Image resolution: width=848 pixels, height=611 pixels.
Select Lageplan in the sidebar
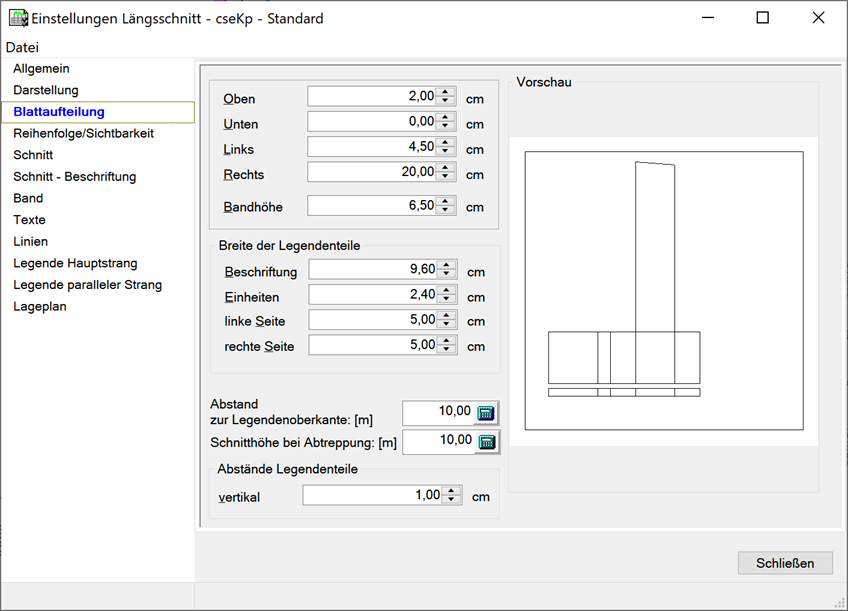40,307
